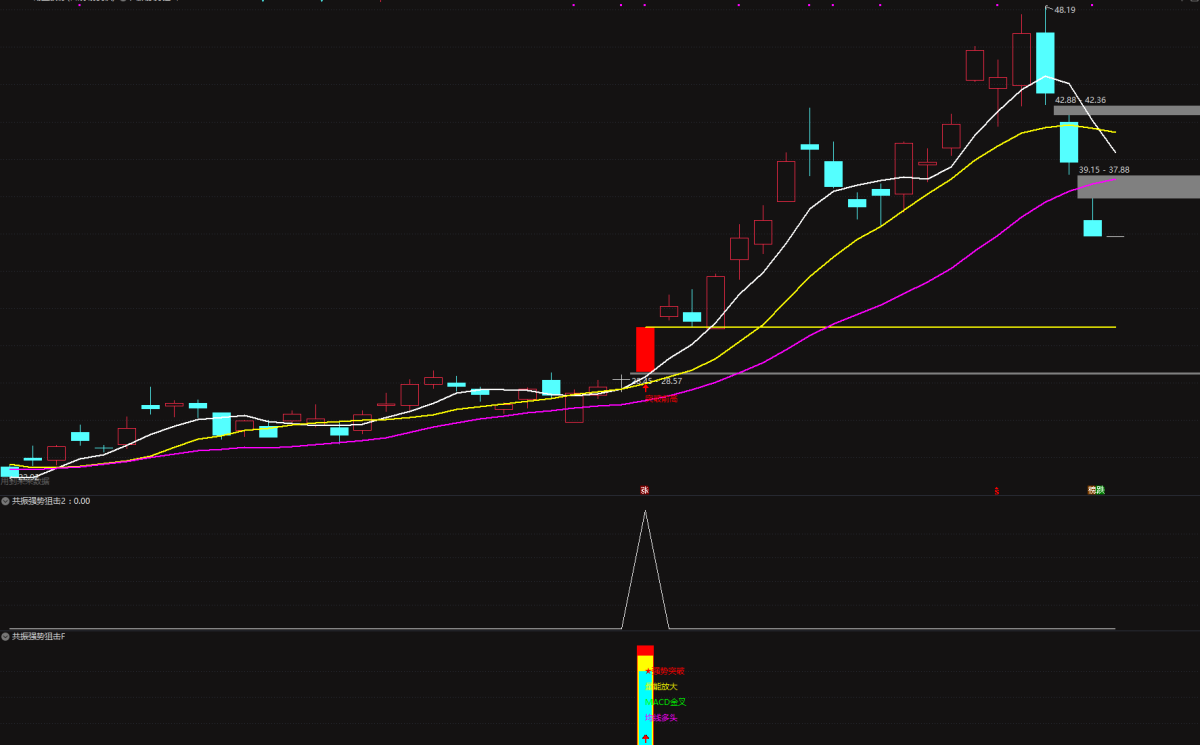Click the red star beside 强势突破

pyautogui.click(x=648, y=671)
